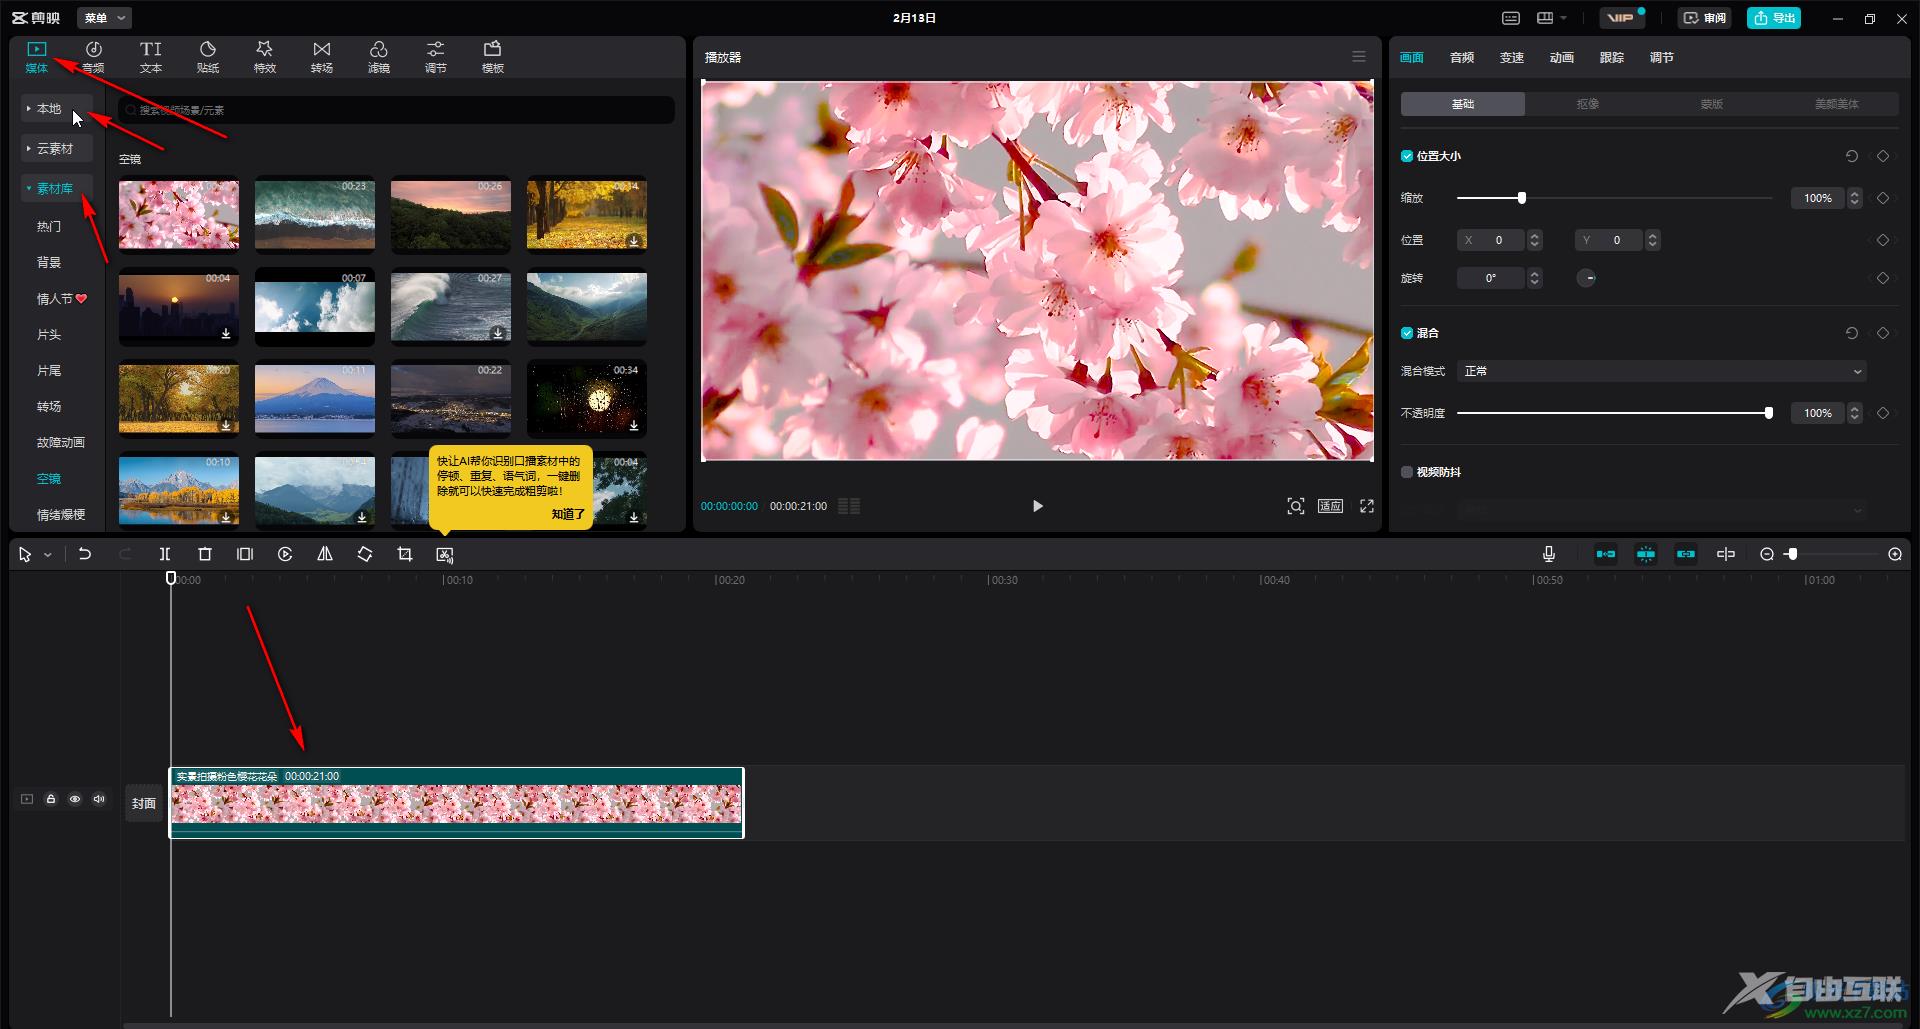
Task: Open the 菜单 menu dropdown
Action: pyautogui.click(x=104, y=18)
